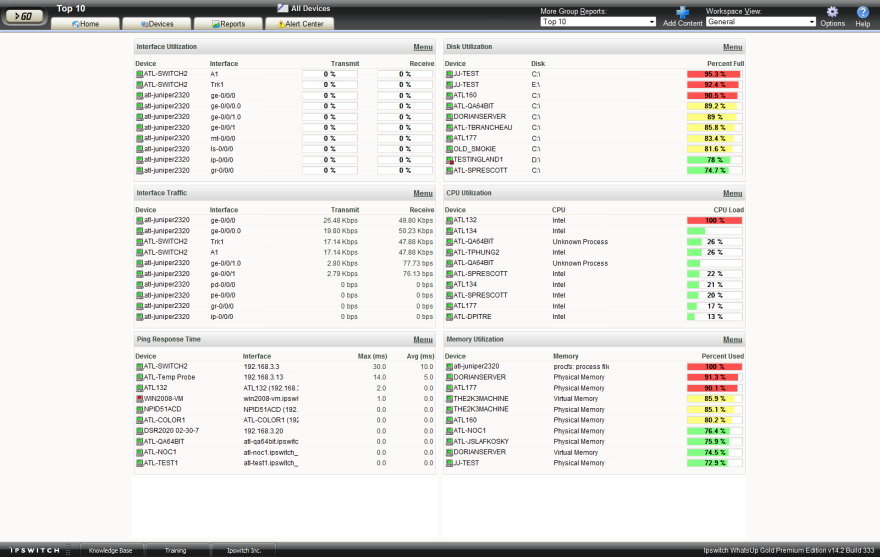Click the GO button

24,16
